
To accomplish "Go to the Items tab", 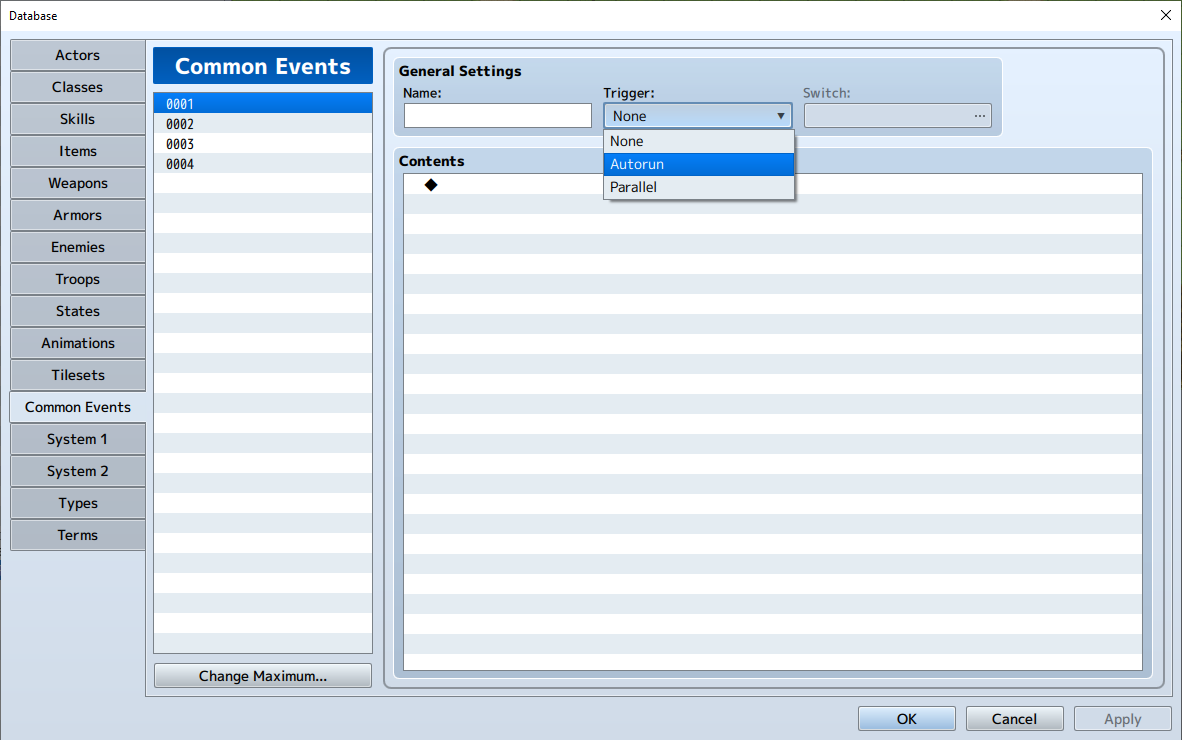I will [78, 151].
